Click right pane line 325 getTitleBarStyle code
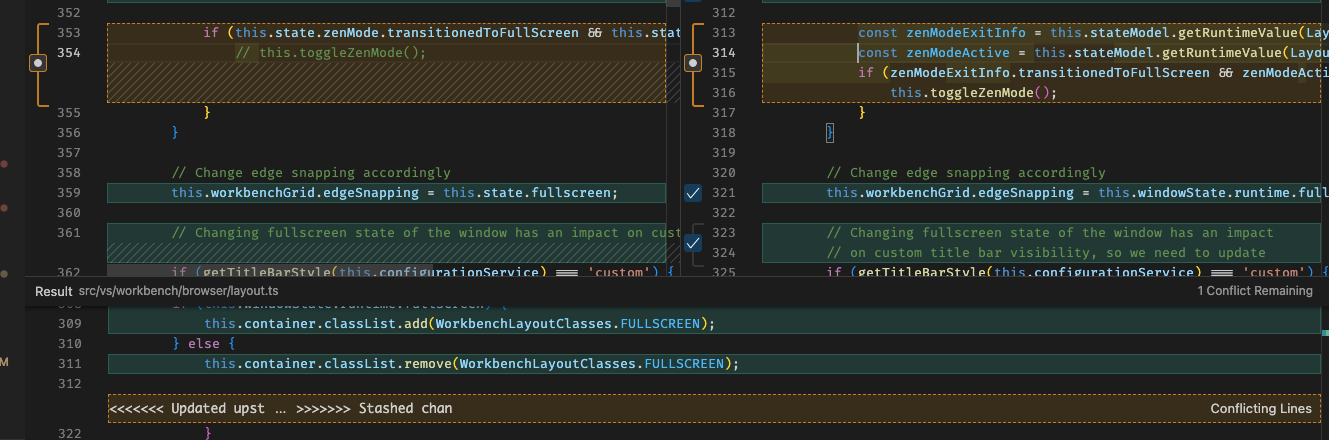Viewport: 1329px width, 440px height. [x=1077, y=272]
